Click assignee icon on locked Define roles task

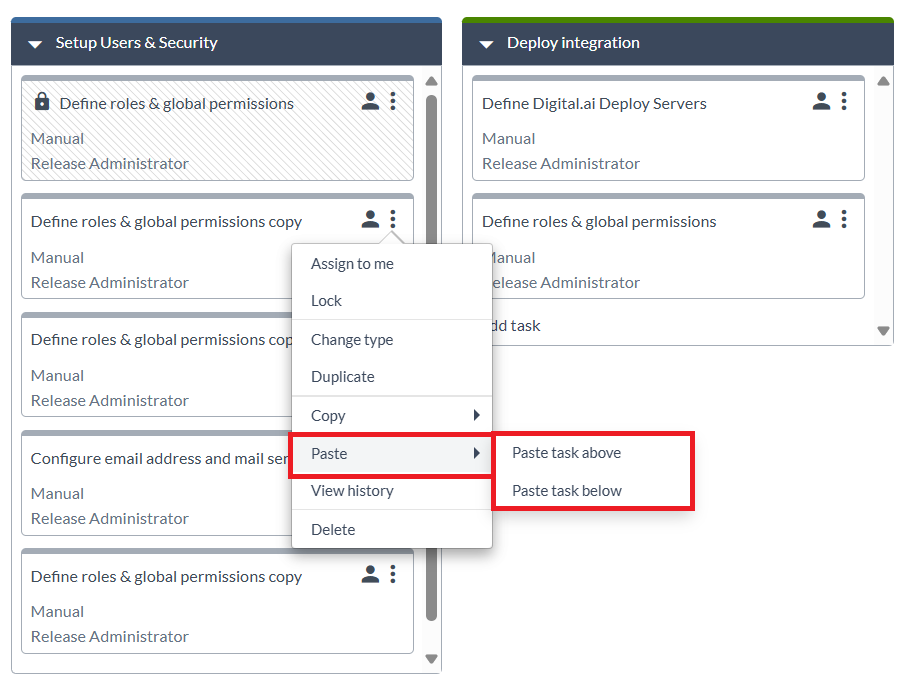(370, 101)
